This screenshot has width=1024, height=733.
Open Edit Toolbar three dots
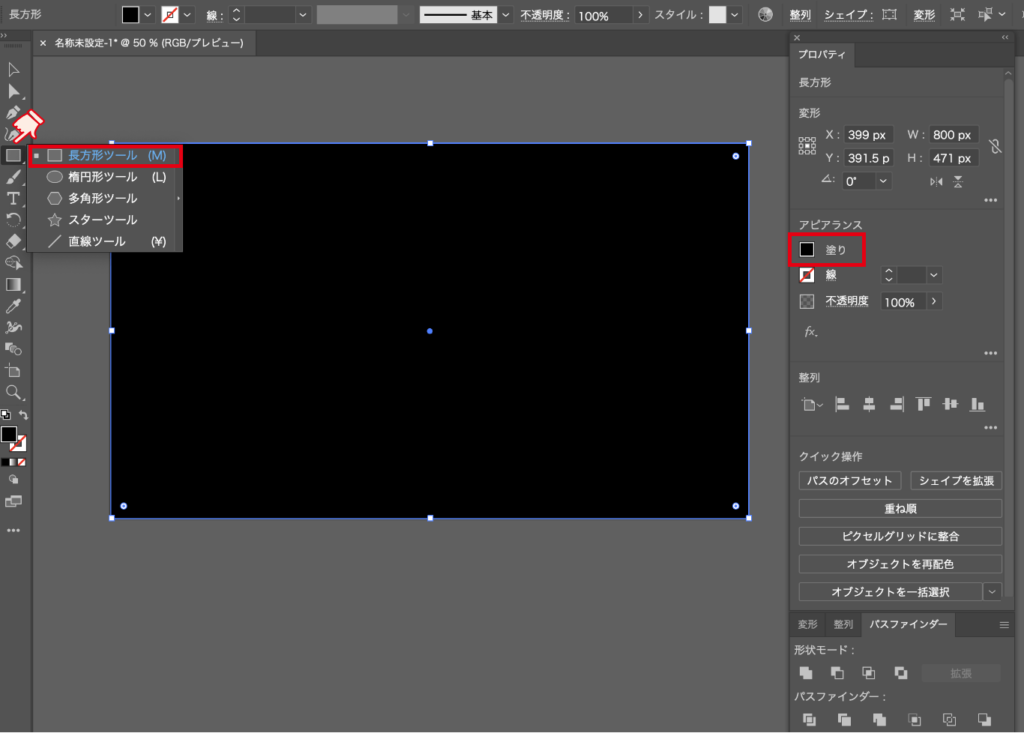pyautogui.click(x=13, y=530)
